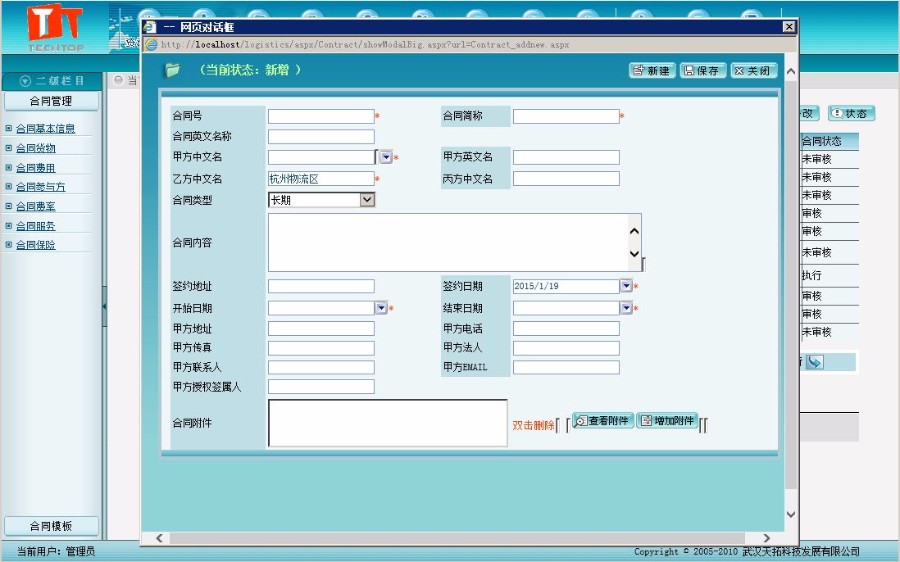Screen dimensions: 900x562
Task: Click the 甲方电话 input field
Action: tap(566, 328)
